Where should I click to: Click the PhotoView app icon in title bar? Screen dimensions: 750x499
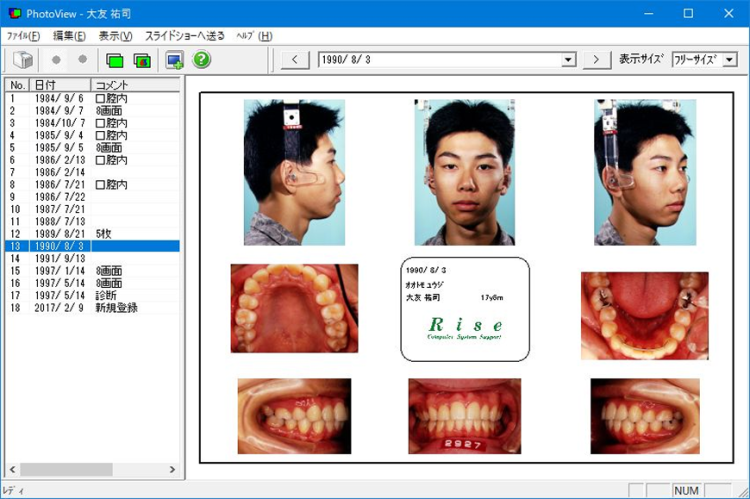point(13,13)
